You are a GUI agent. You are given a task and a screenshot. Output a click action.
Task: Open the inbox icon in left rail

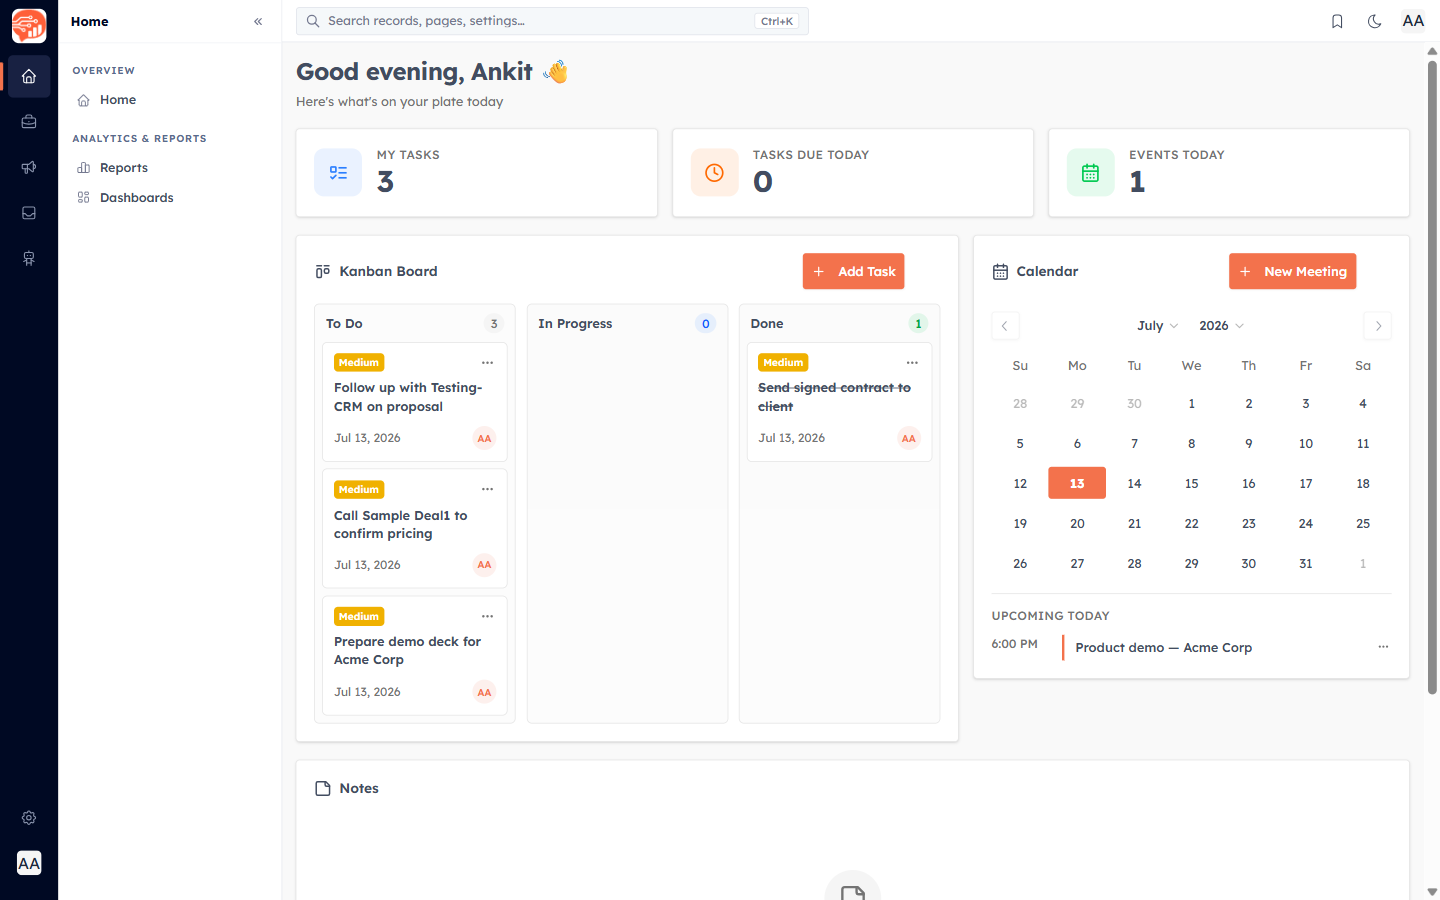tap(29, 213)
